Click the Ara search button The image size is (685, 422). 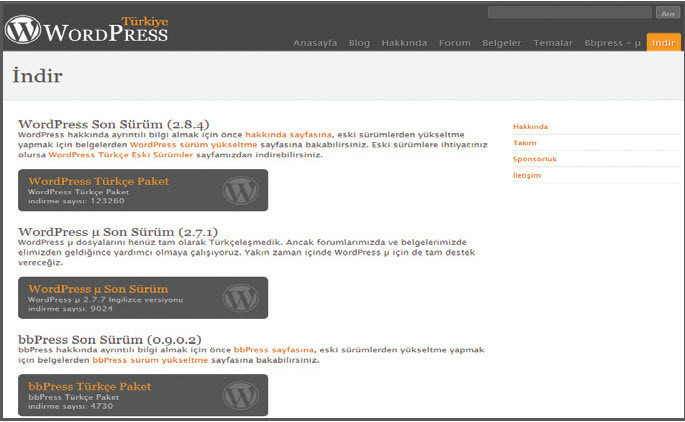point(668,13)
